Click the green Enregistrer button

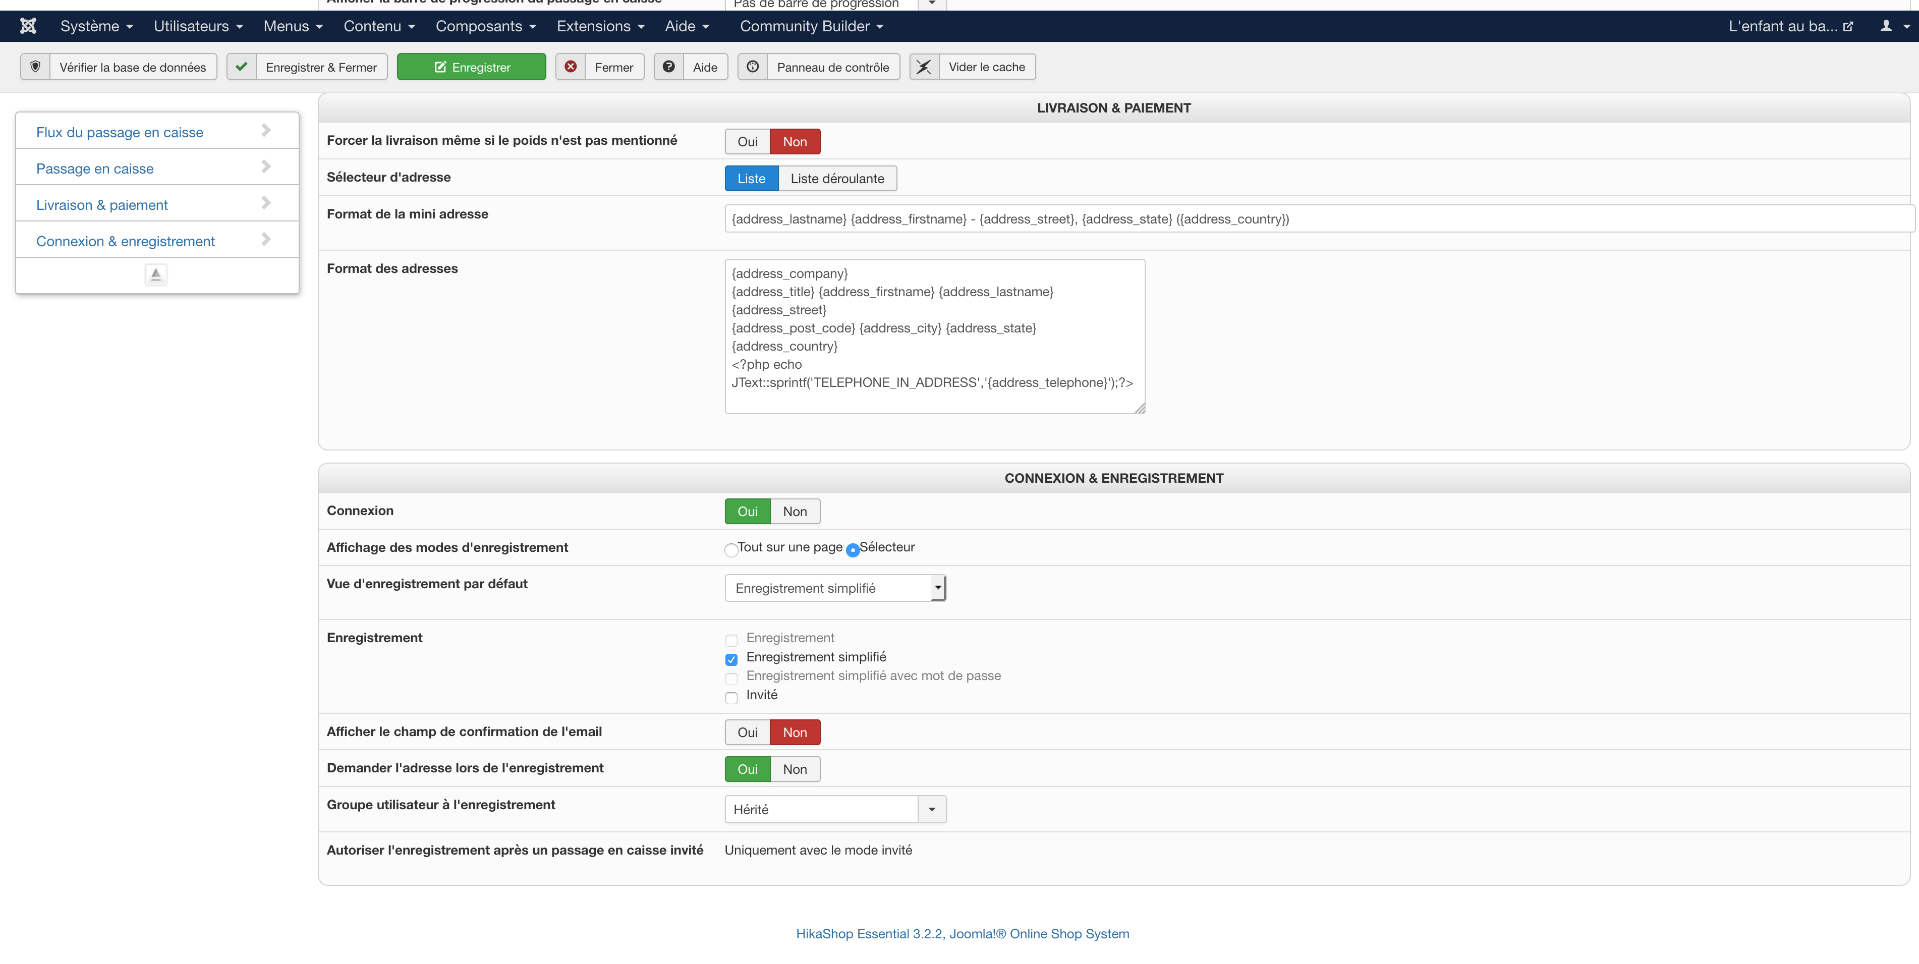pos(471,67)
